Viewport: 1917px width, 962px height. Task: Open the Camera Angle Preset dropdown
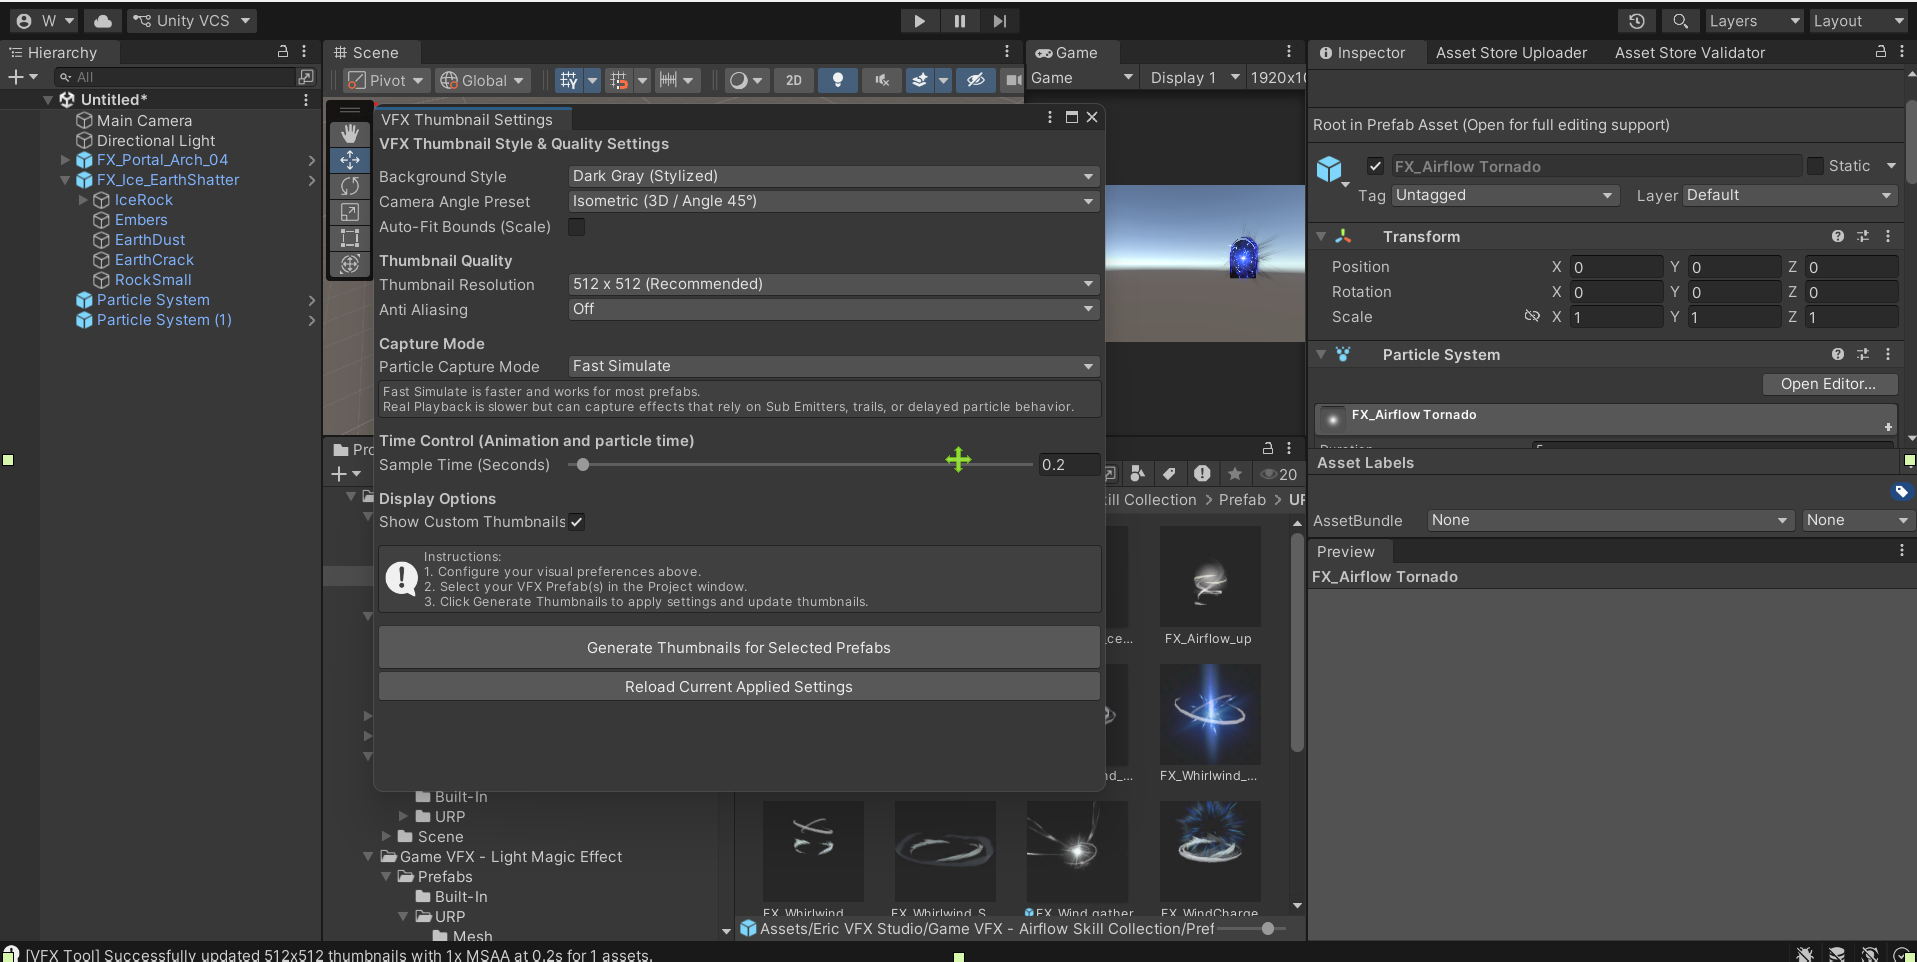(834, 201)
